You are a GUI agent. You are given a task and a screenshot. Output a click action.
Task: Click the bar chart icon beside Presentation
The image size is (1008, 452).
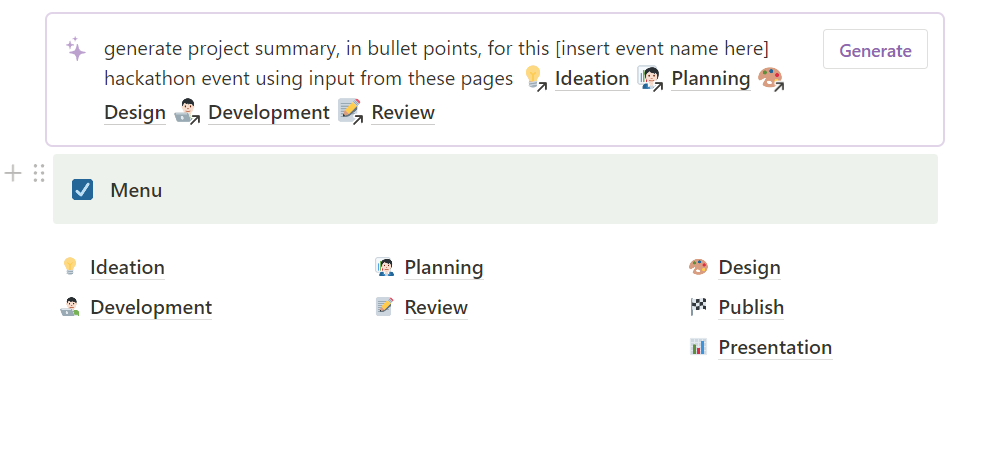(698, 347)
